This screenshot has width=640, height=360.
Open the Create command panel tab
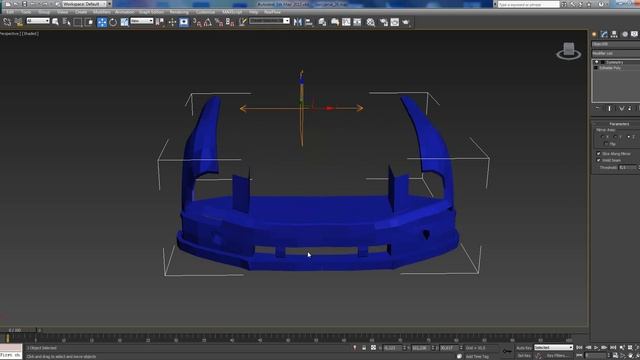[x=594, y=34]
